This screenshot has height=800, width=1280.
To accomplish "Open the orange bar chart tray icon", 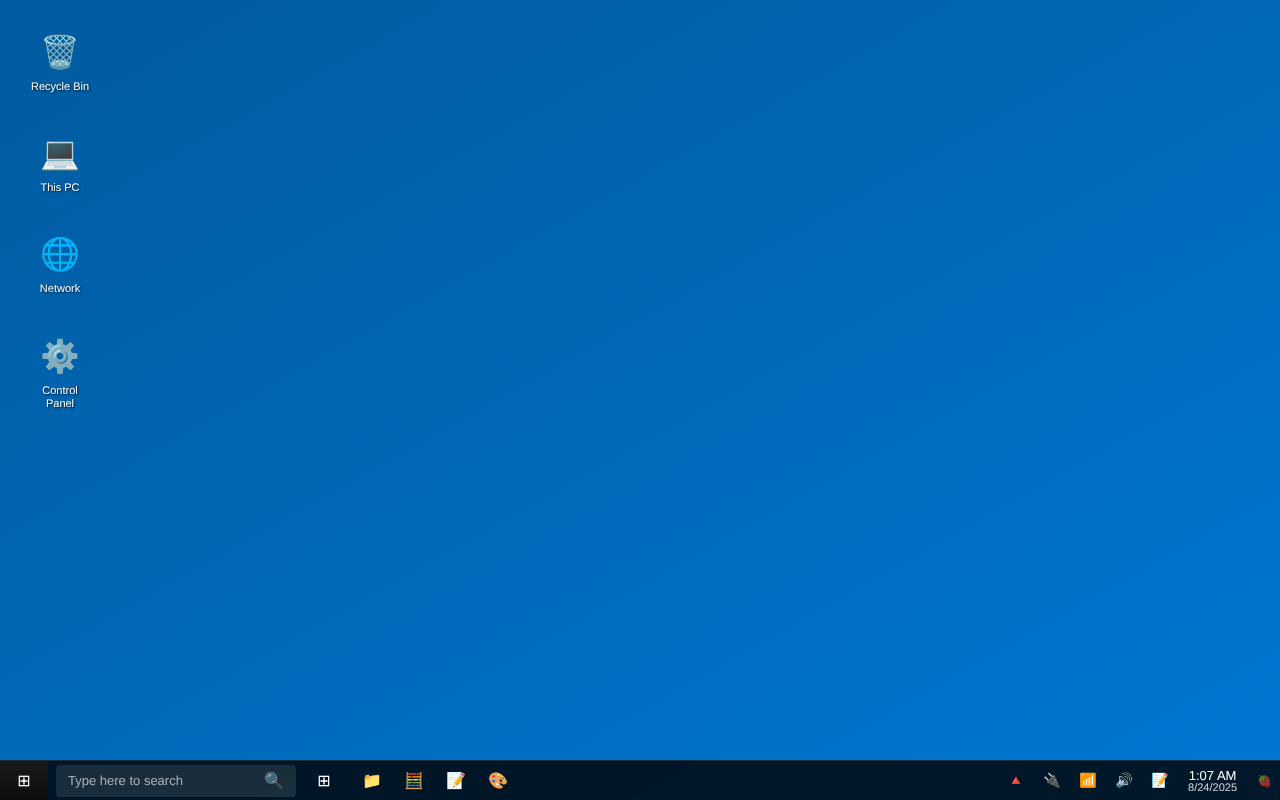I will pyautogui.click(x=1087, y=779).
